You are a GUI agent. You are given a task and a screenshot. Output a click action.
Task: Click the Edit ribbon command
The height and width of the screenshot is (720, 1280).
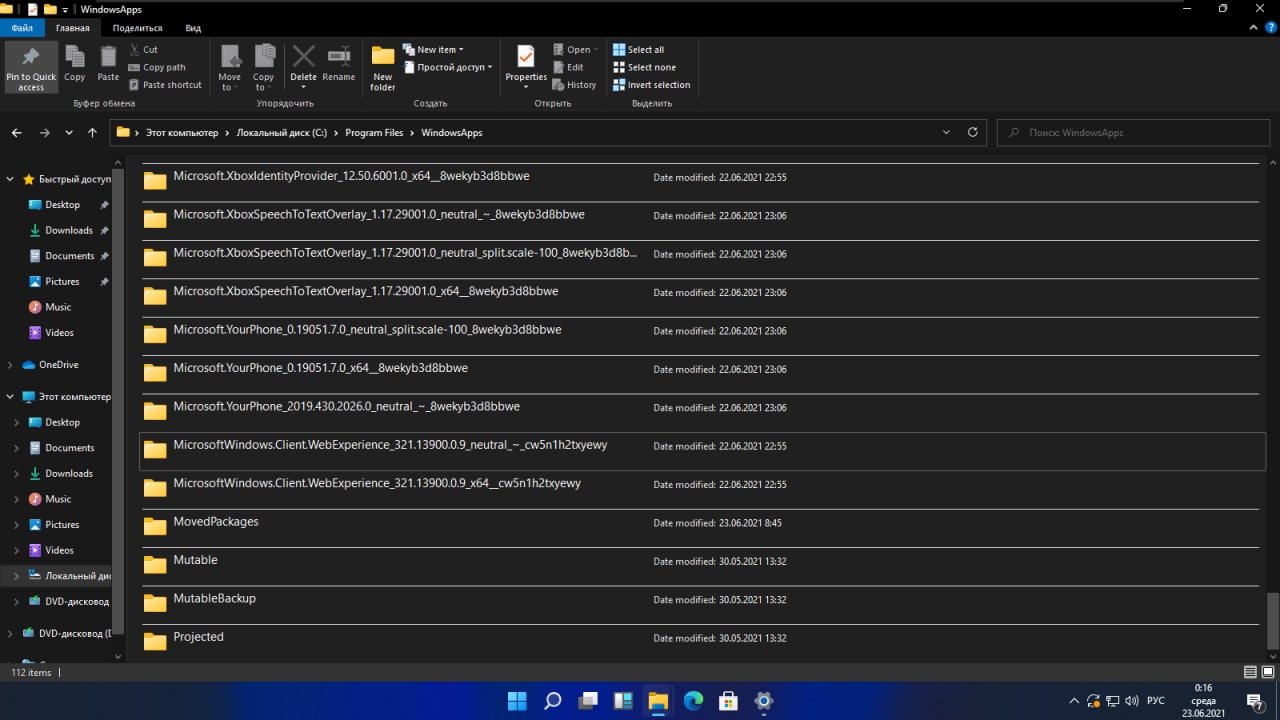point(568,67)
